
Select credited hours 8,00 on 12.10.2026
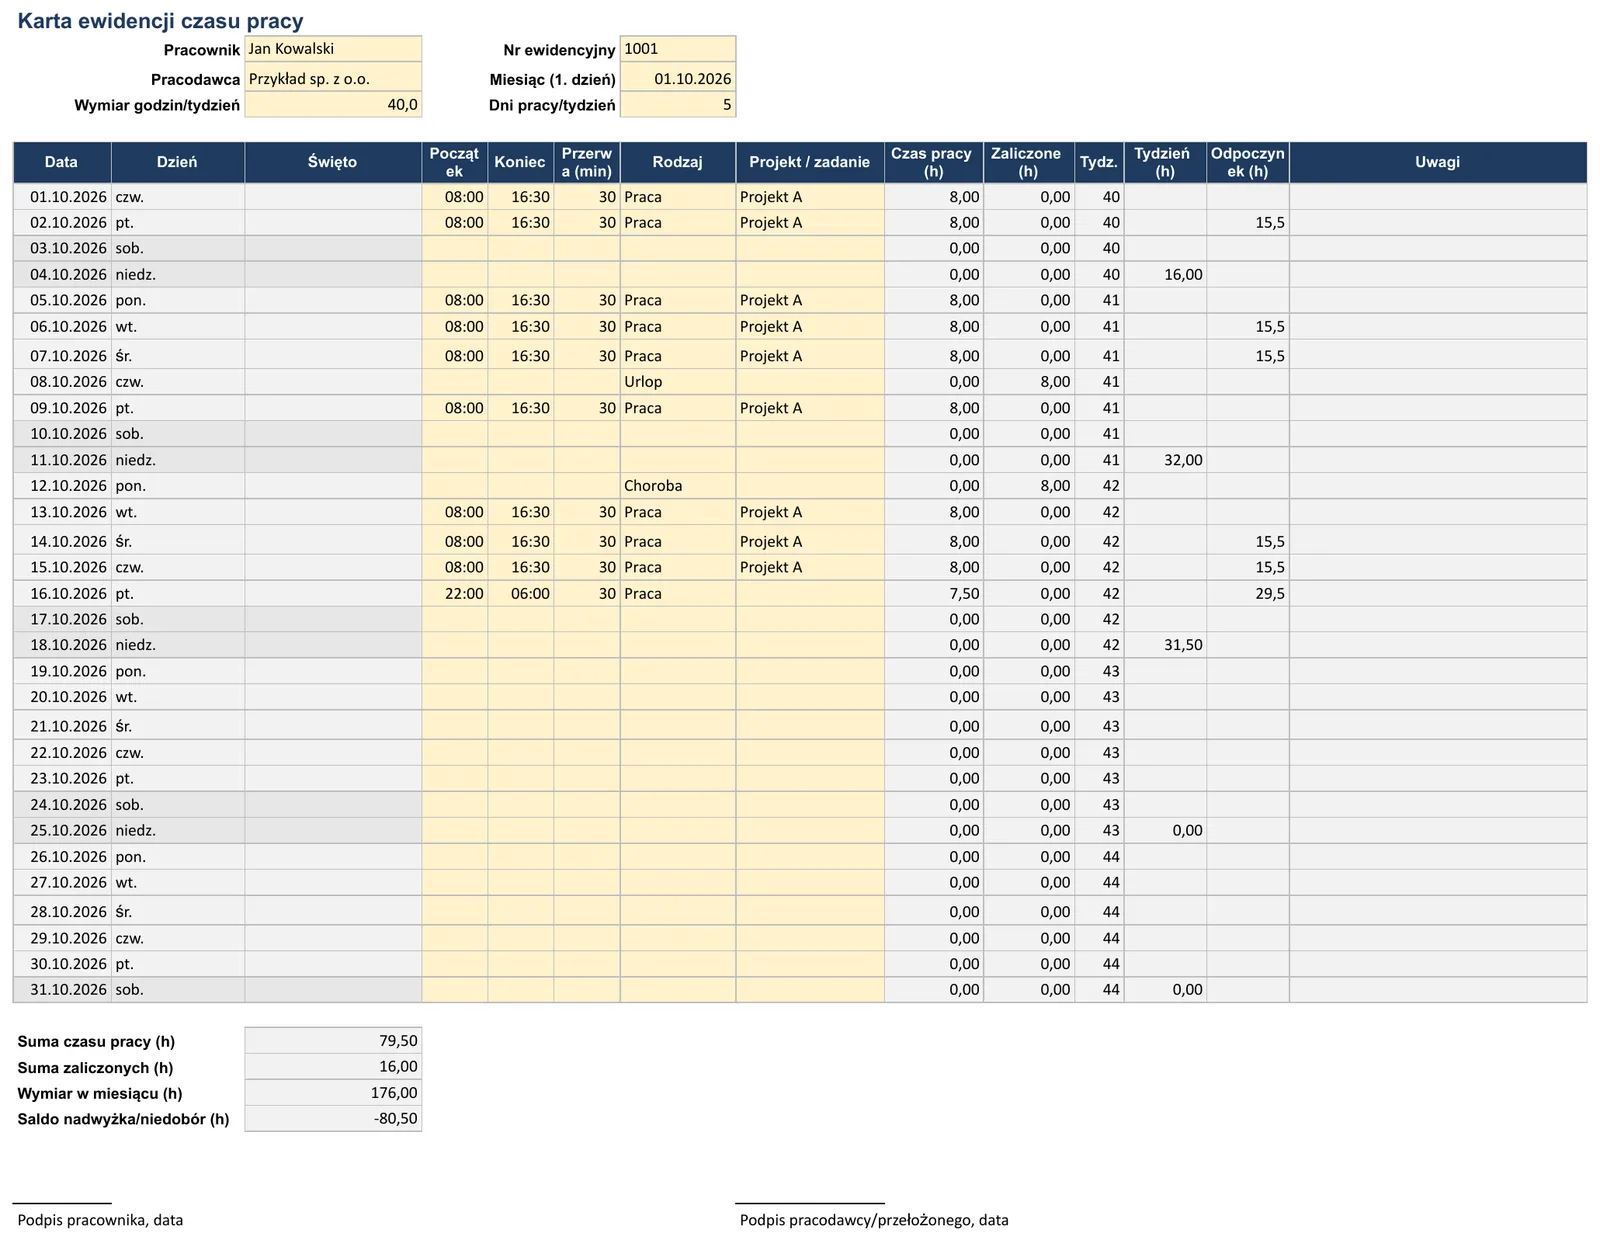pos(1029,486)
